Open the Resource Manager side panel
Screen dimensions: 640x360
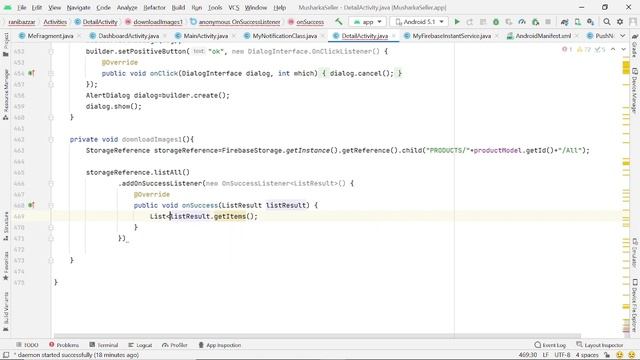click(x=6, y=94)
